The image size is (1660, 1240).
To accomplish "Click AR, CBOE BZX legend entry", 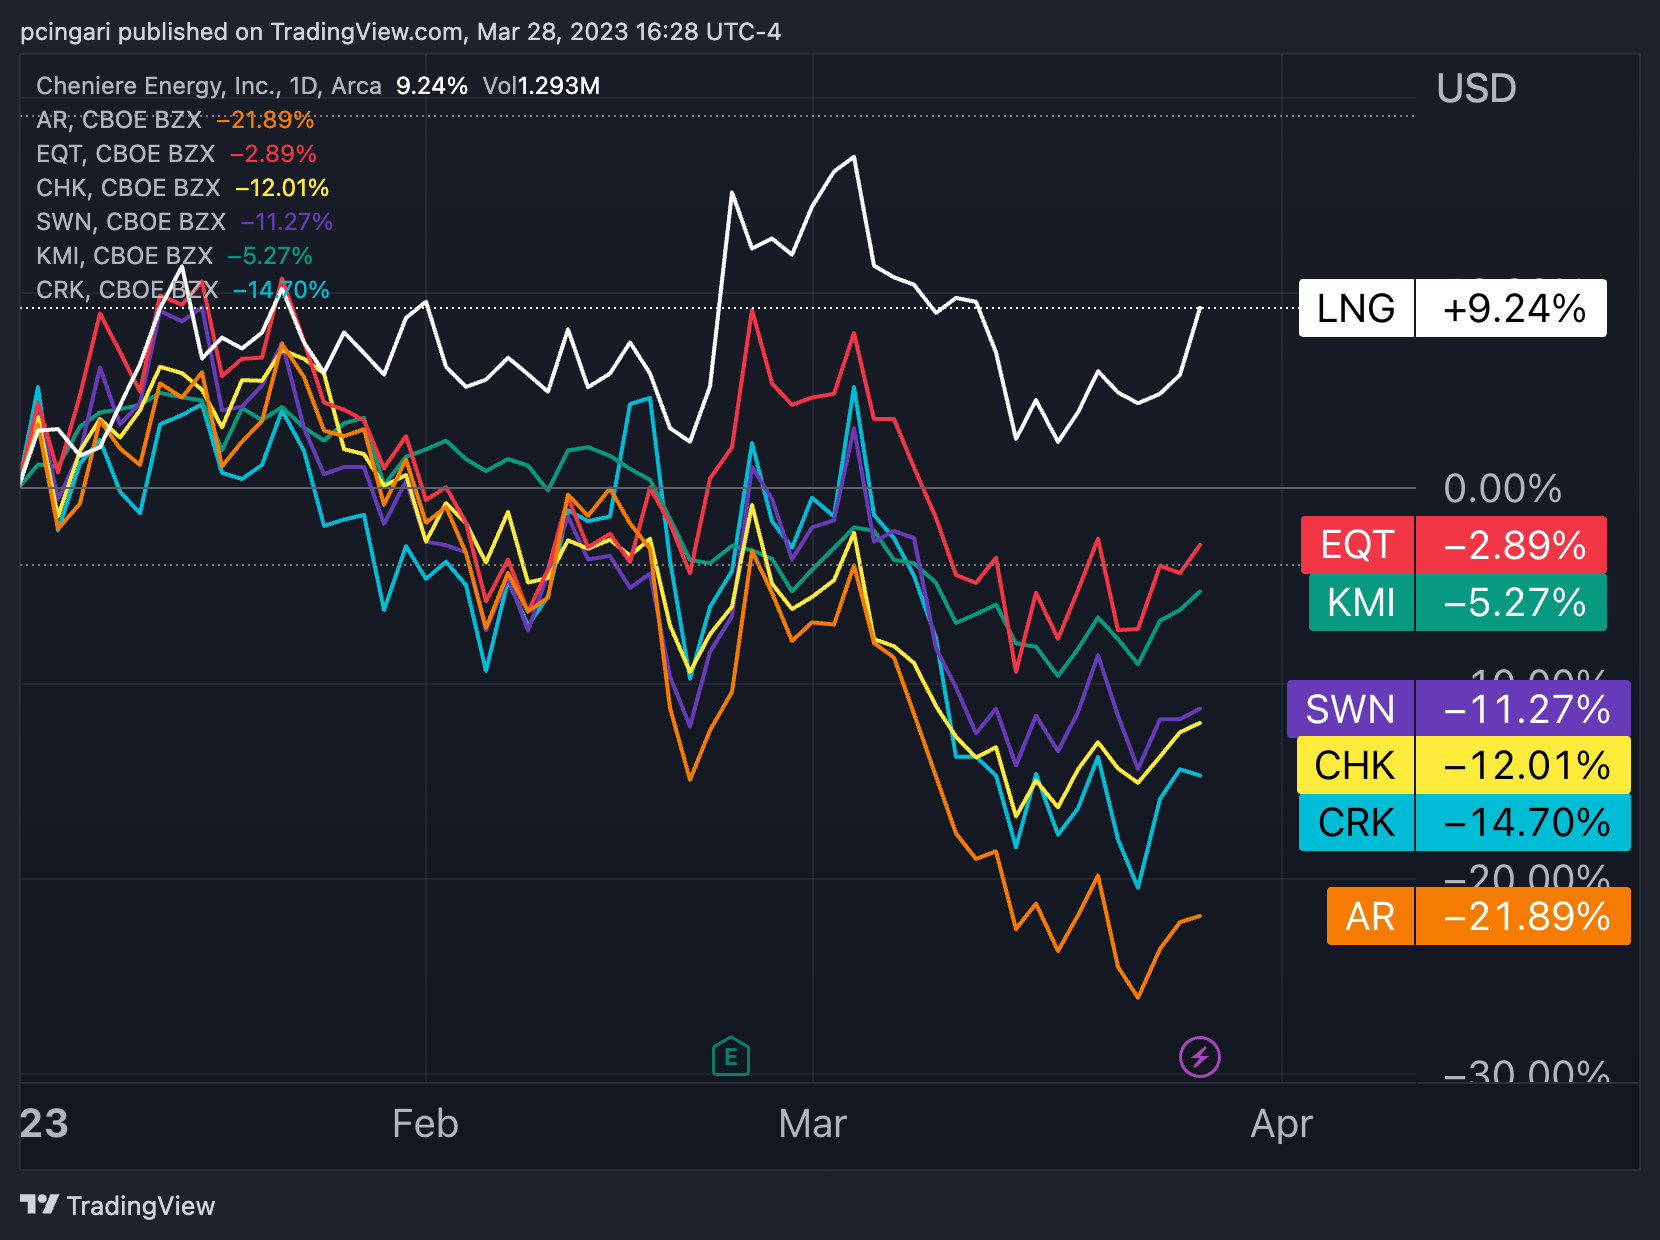I will tap(175, 120).
